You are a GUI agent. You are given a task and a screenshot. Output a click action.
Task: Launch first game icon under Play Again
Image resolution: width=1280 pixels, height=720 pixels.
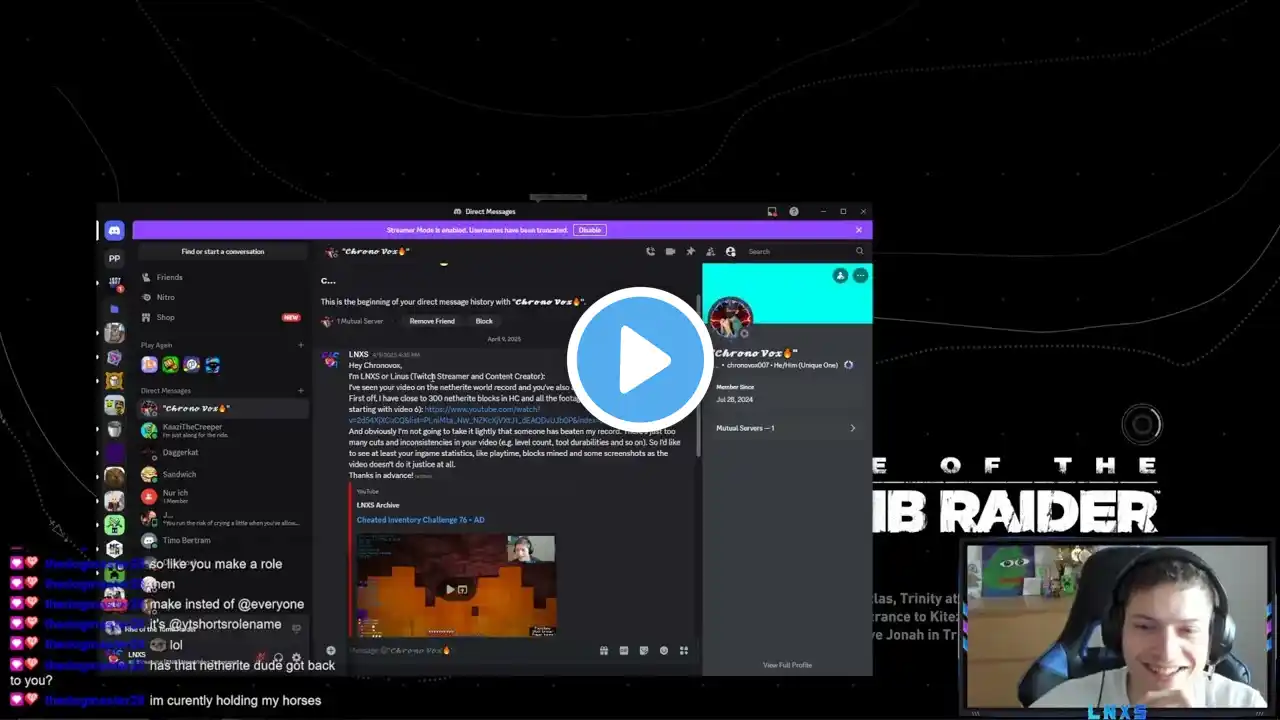pos(149,365)
